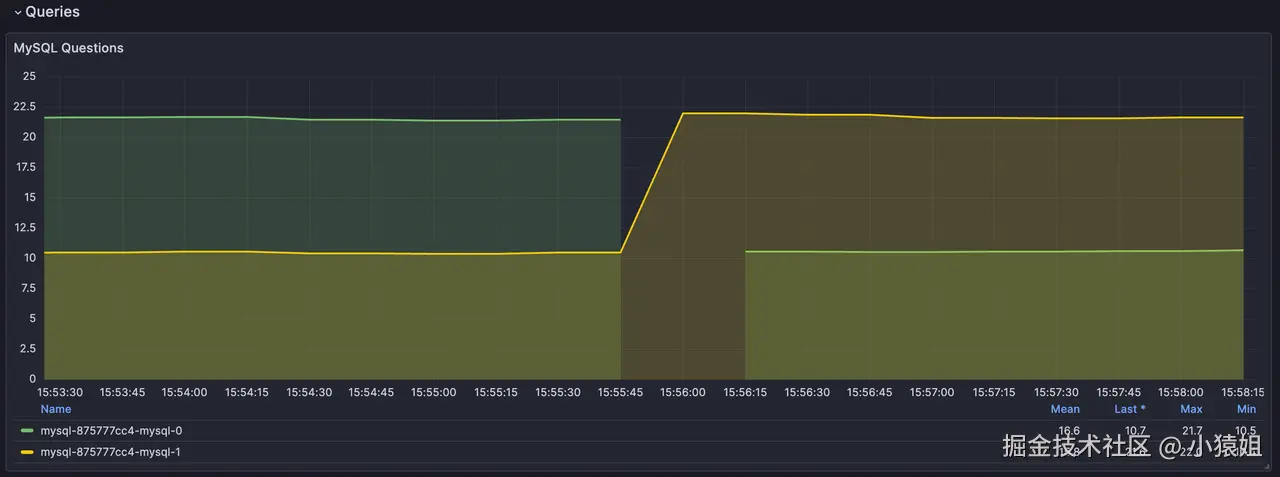Sort the legend by Last * column

[x=1130, y=409]
